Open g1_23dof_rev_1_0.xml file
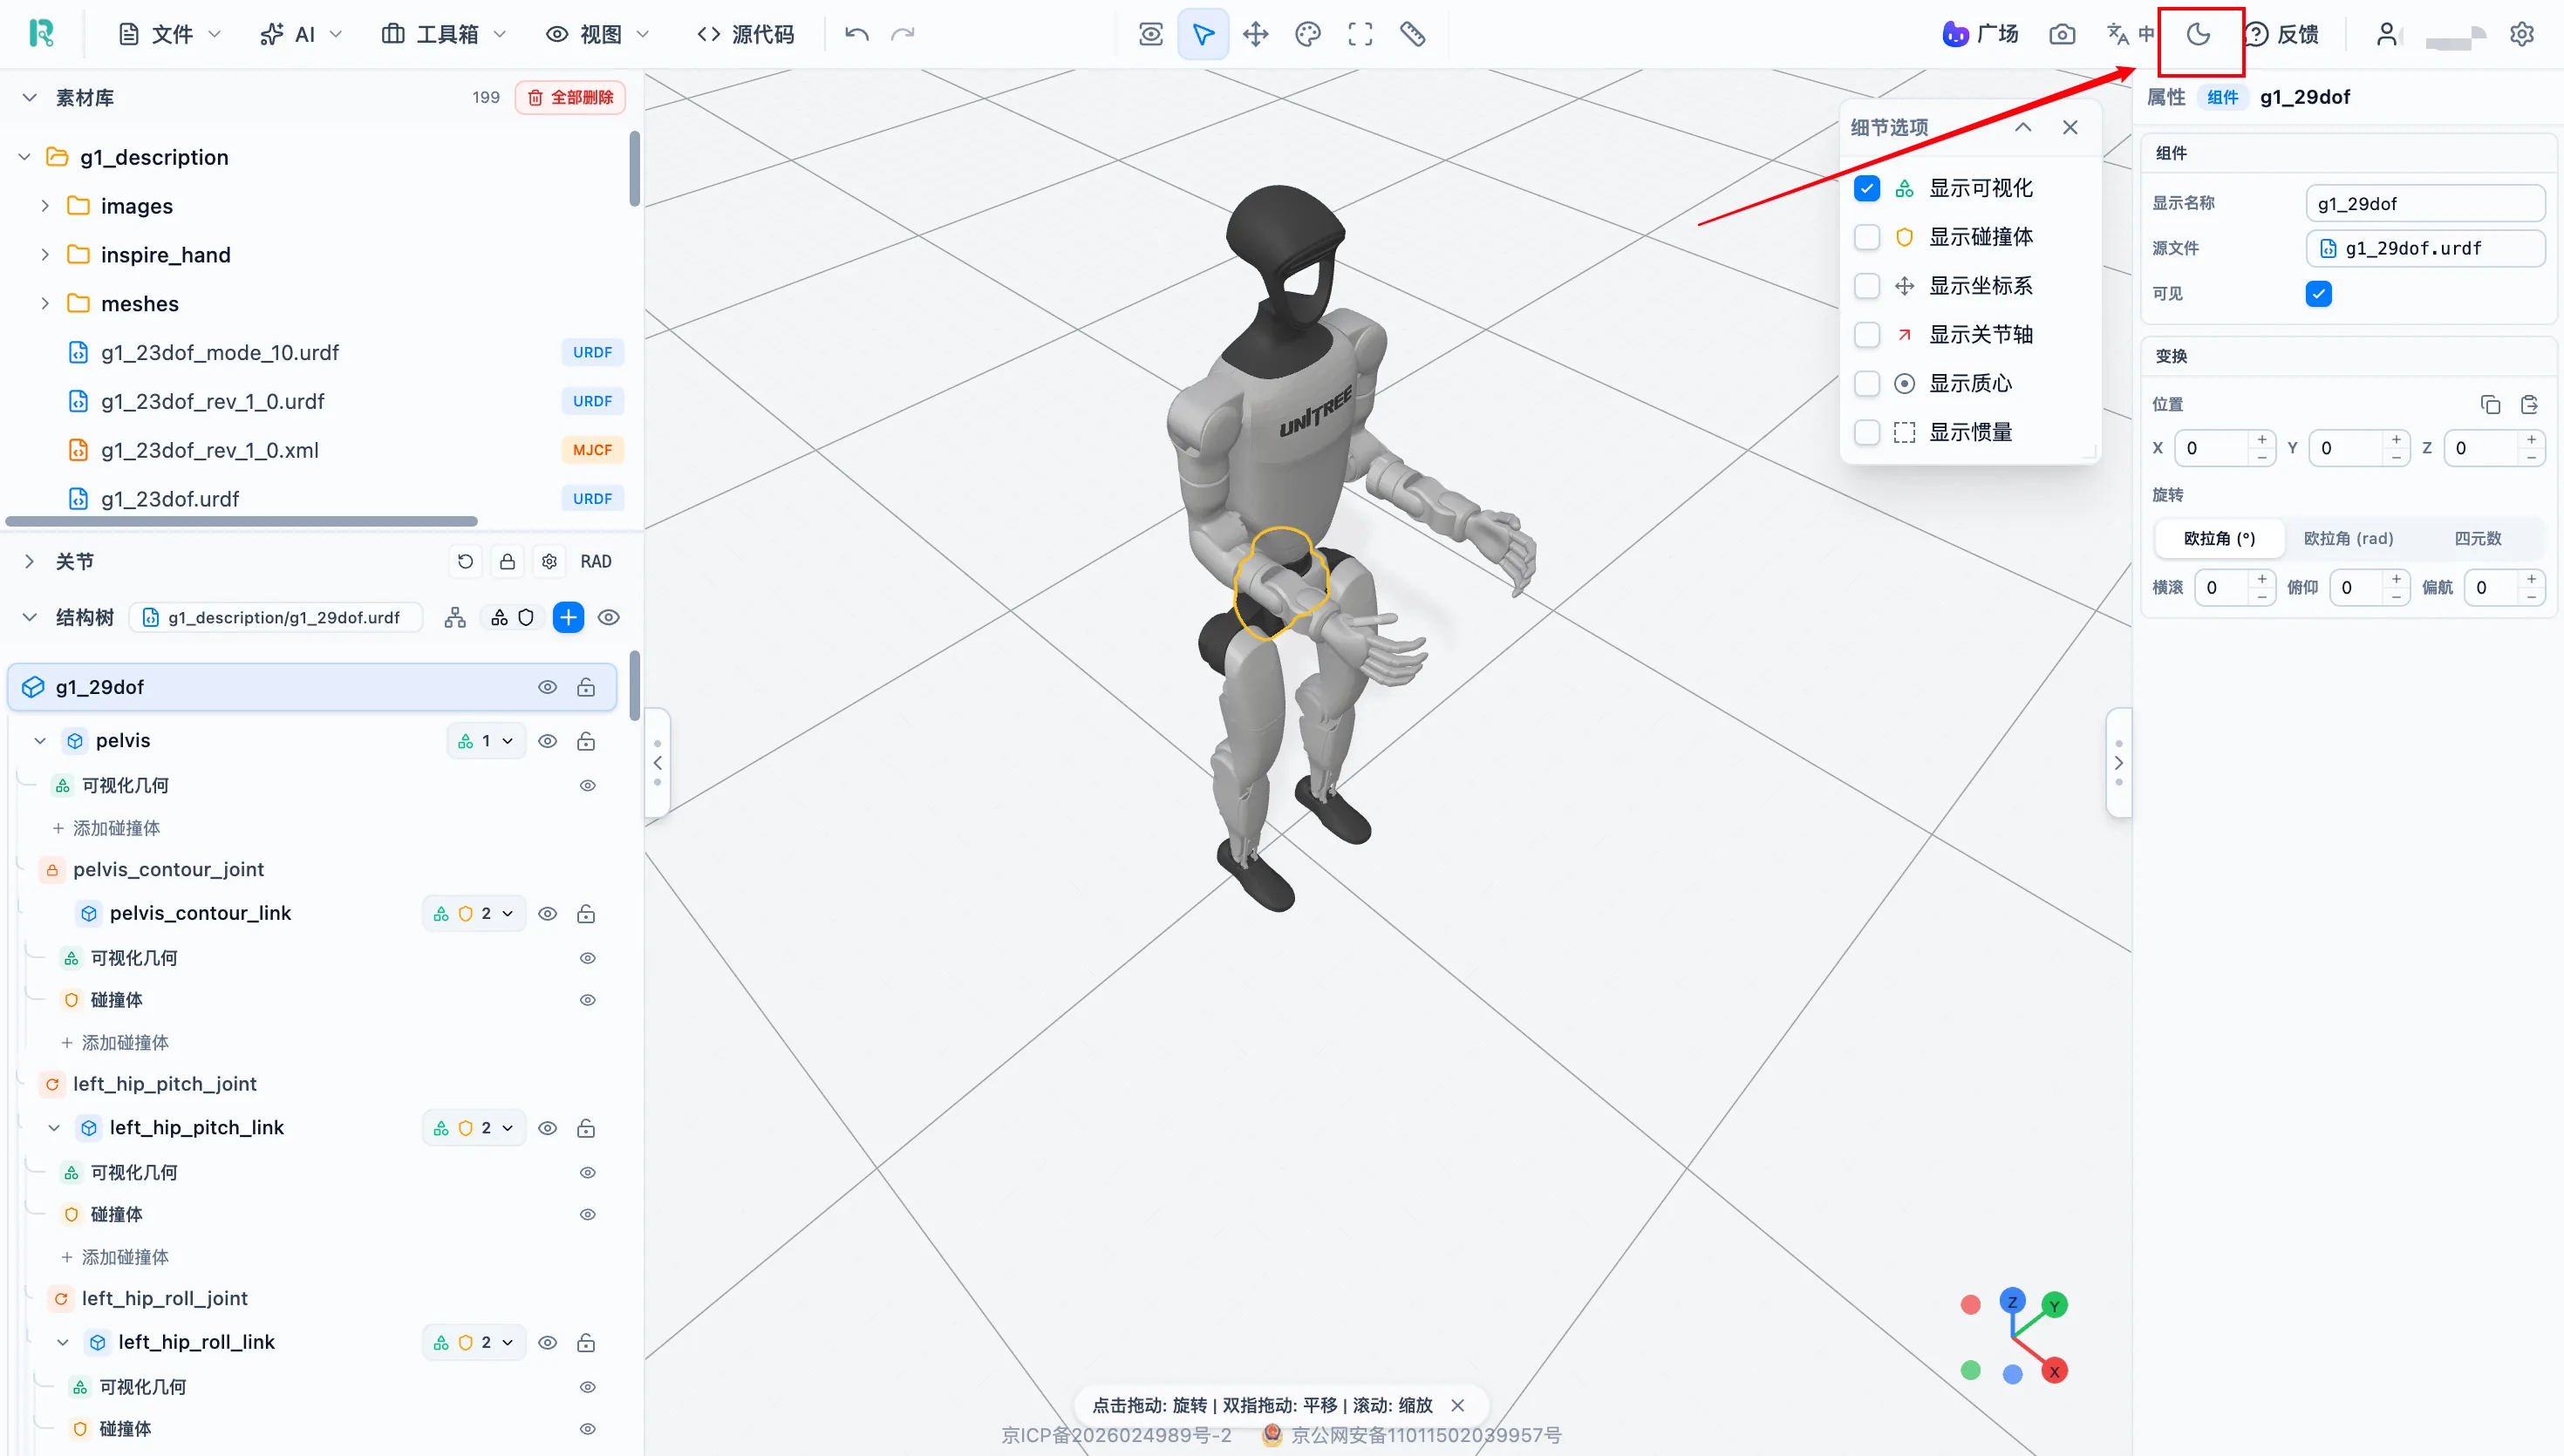2564x1456 pixels. [x=210, y=450]
